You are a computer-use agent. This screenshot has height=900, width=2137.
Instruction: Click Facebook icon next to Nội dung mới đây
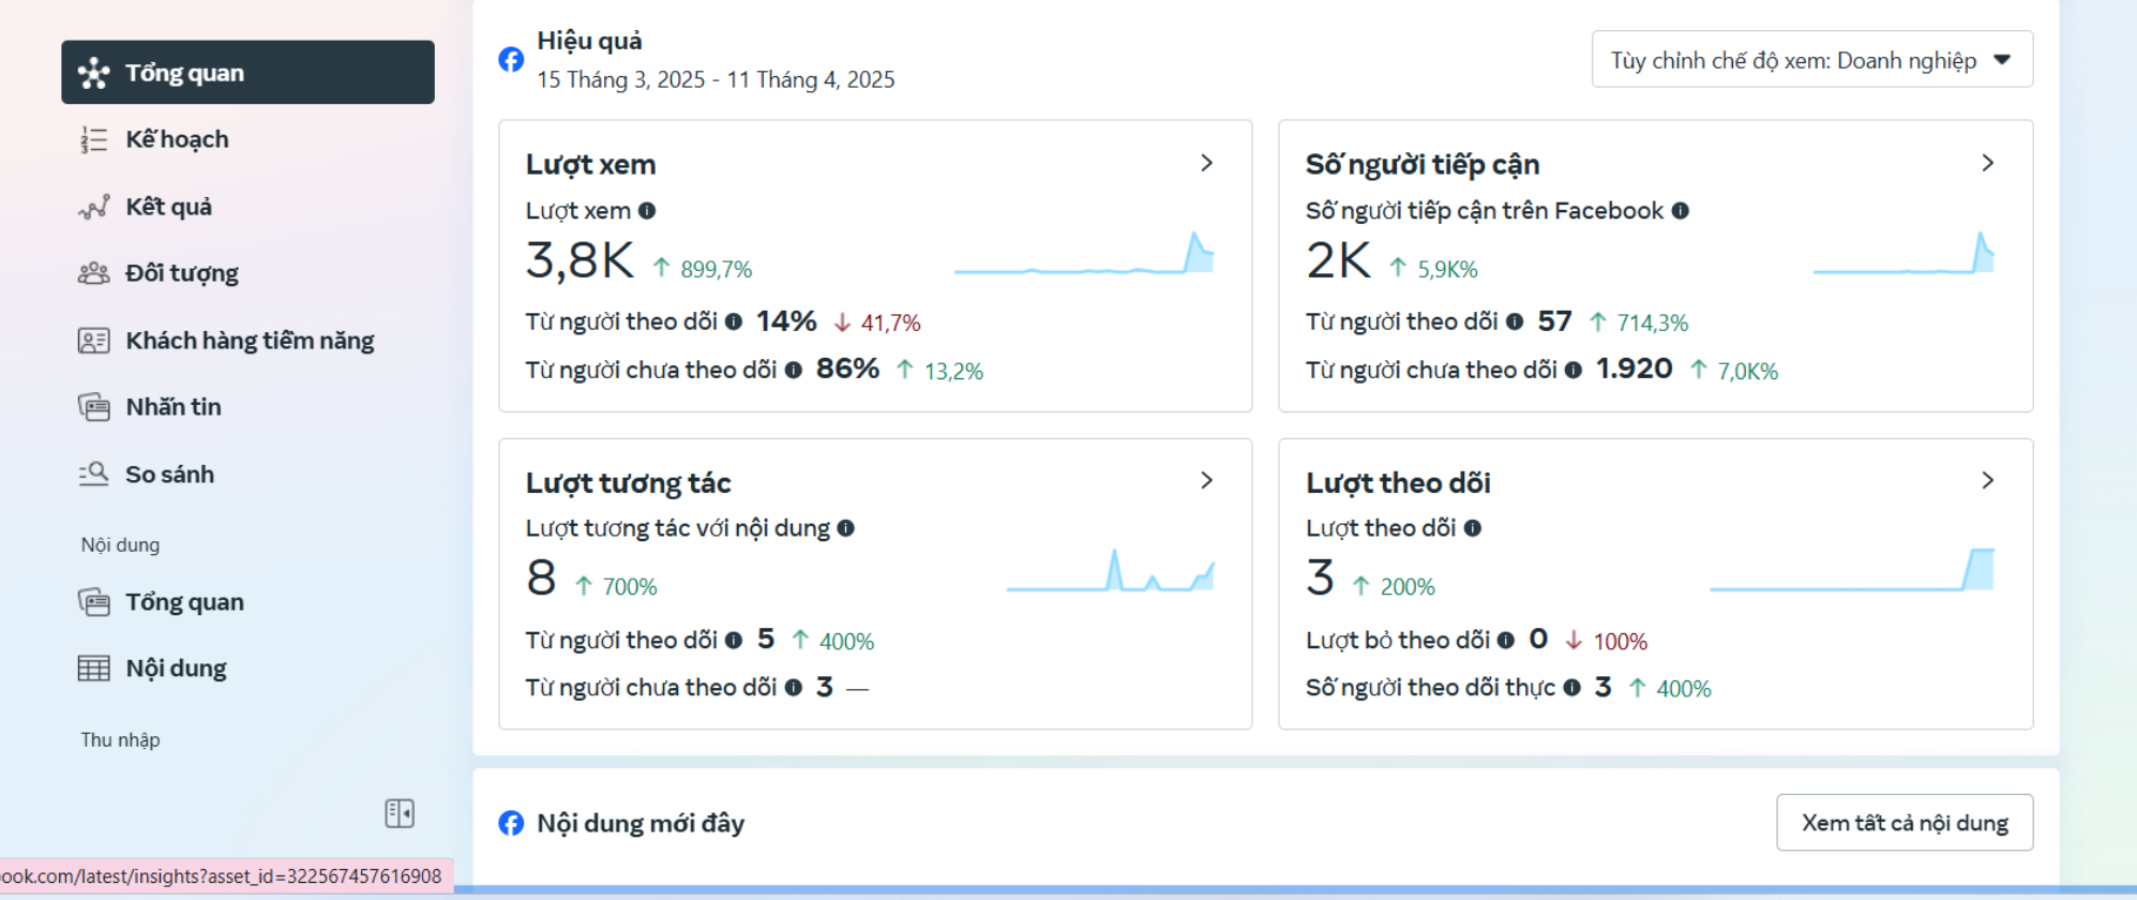pos(511,823)
